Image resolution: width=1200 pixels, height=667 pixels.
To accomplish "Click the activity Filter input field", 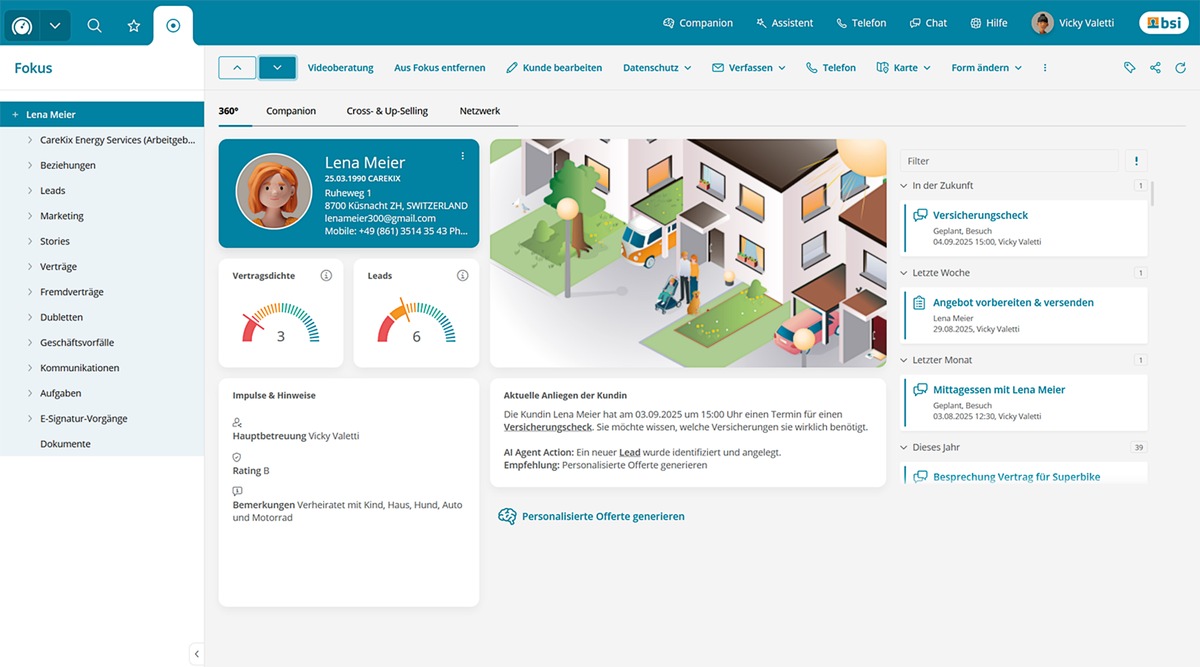I will (x=1008, y=161).
